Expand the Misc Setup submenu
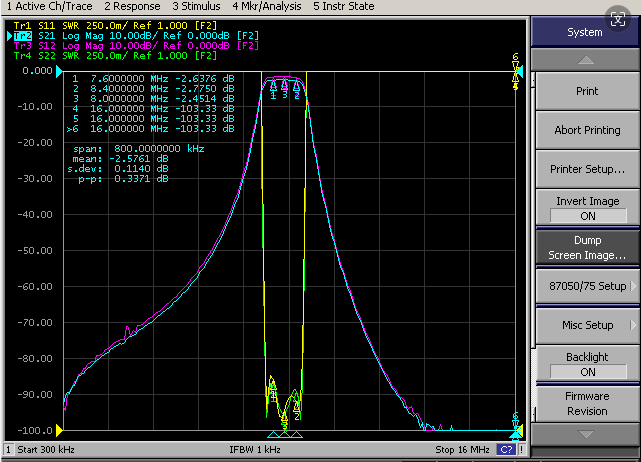Image resolution: width=641 pixels, height=462 pixels. tap(588, 325)
